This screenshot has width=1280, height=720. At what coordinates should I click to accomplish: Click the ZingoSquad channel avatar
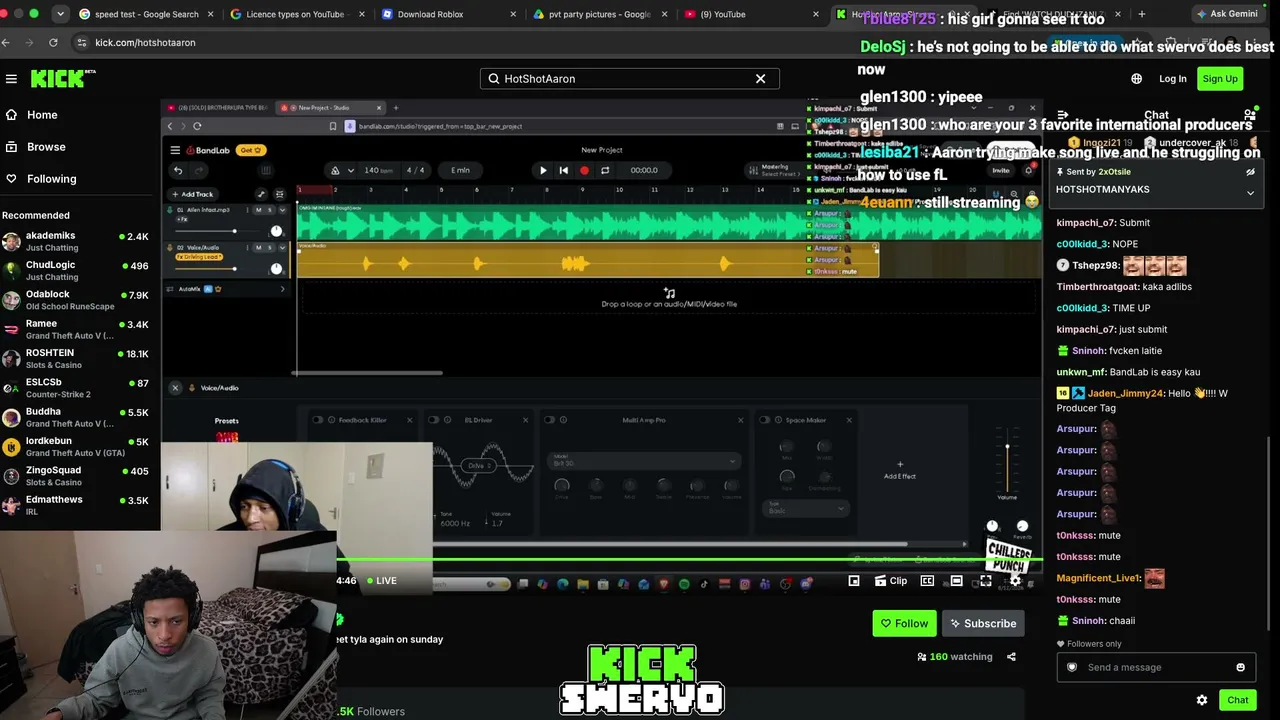(x=11, y=476)
